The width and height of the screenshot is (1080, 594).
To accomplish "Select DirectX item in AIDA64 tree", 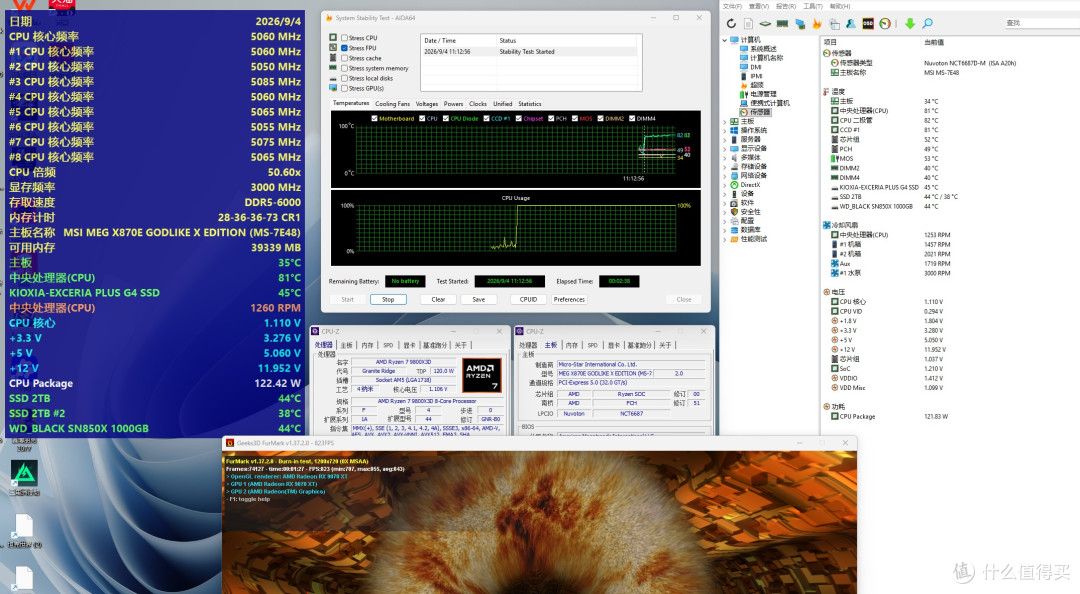I will coord(750,185).
